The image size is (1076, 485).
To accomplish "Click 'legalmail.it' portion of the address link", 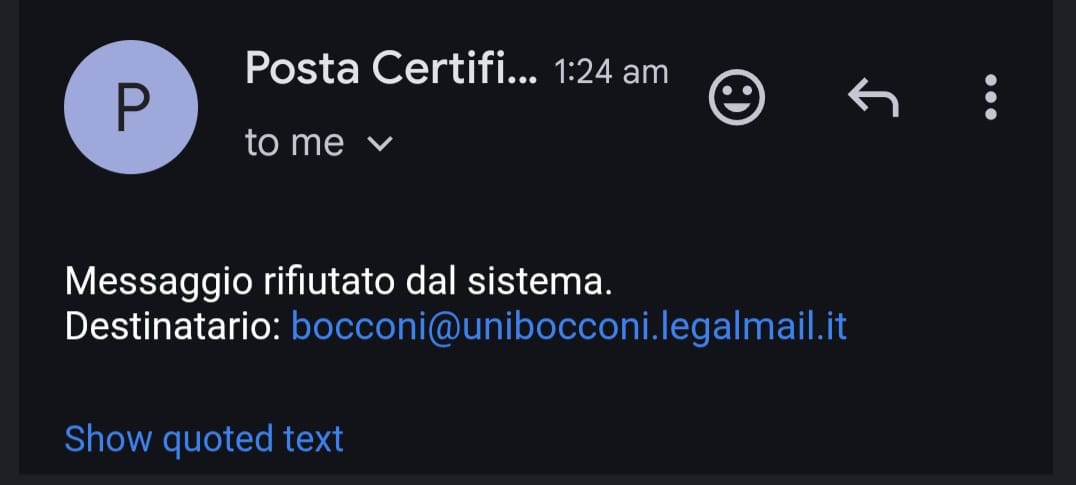I will tap(753, 327).
